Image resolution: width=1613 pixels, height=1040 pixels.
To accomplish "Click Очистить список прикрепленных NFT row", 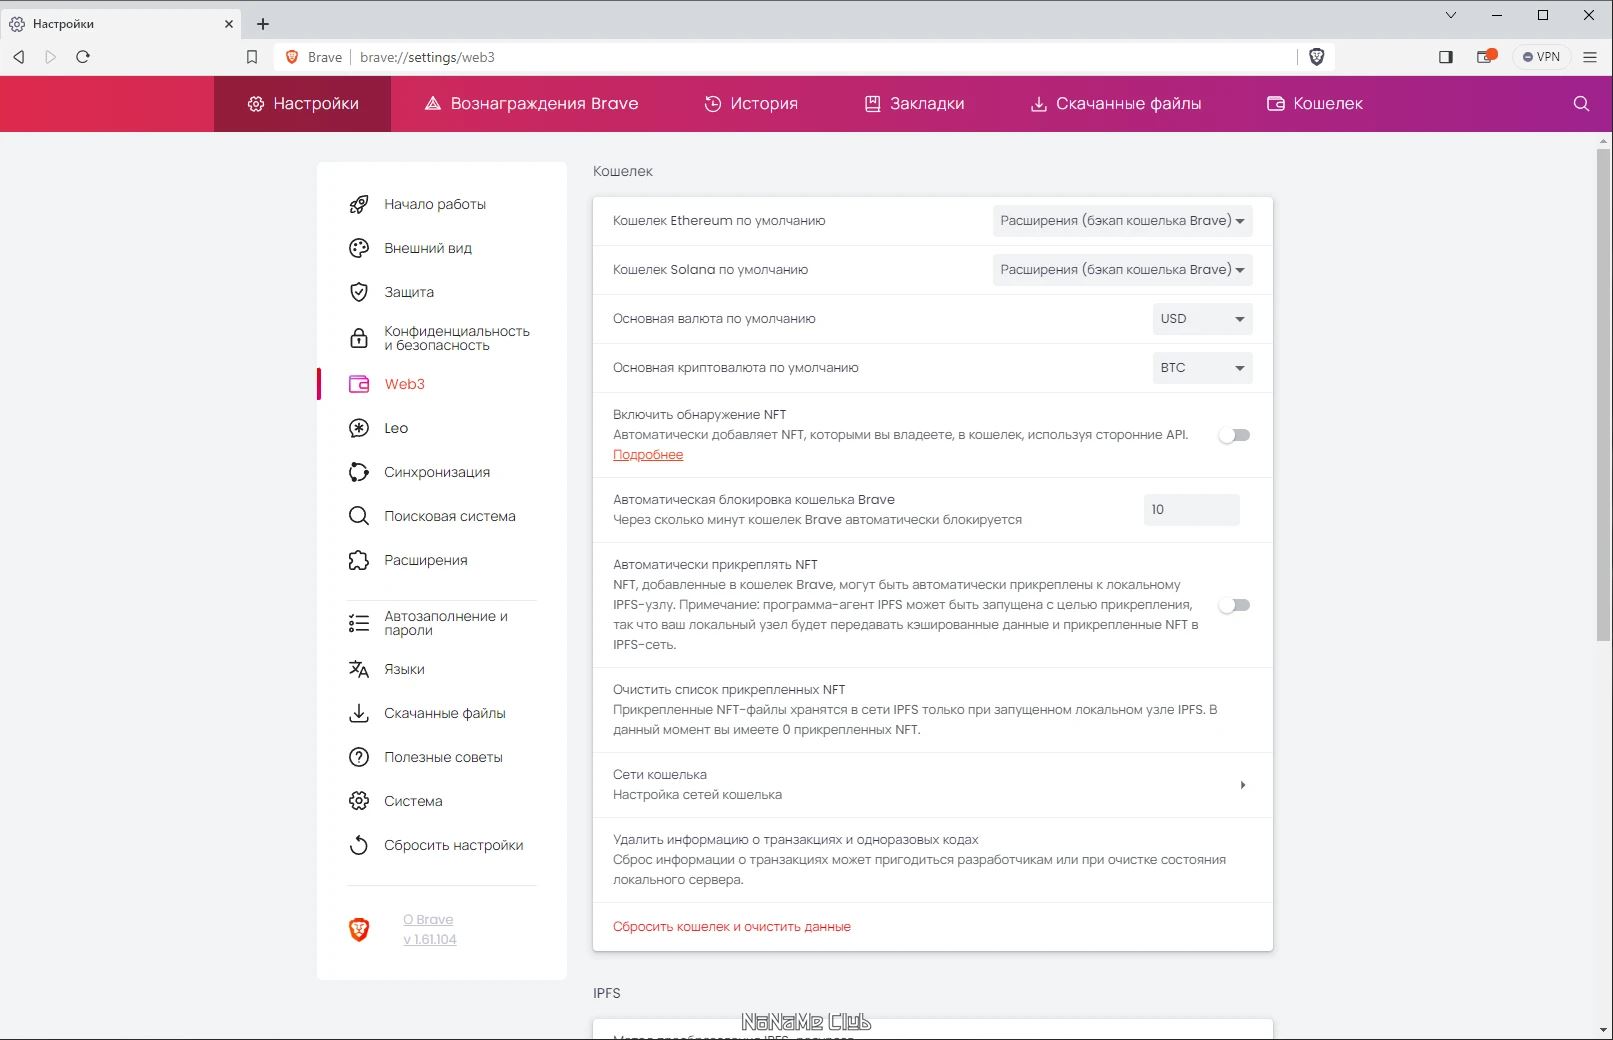I will pyautogui.click(x=932, y=710).
